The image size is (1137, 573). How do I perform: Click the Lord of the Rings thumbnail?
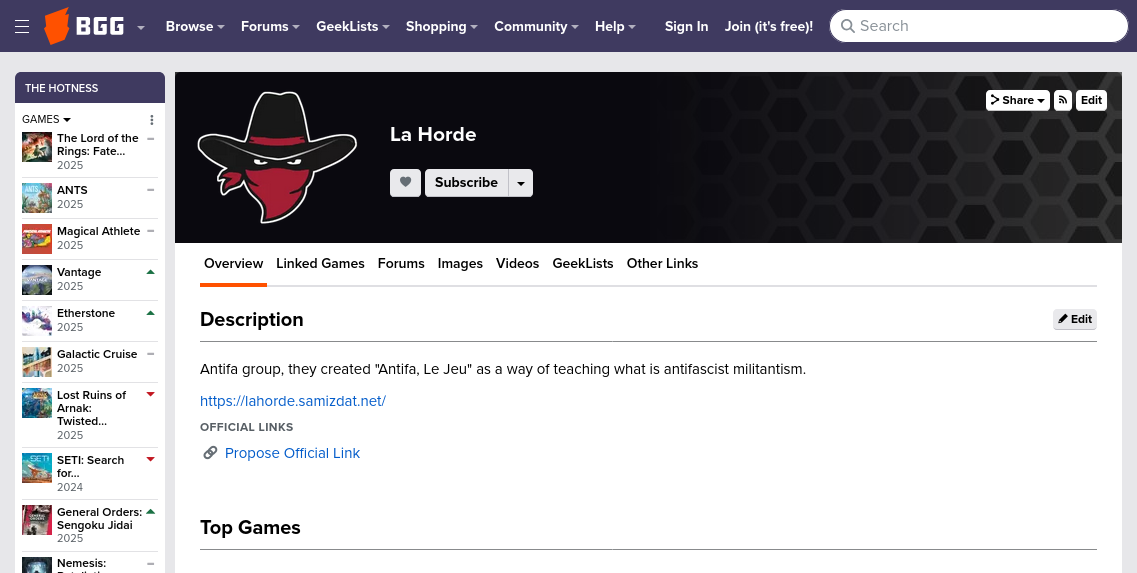click(x=37, y=147)
